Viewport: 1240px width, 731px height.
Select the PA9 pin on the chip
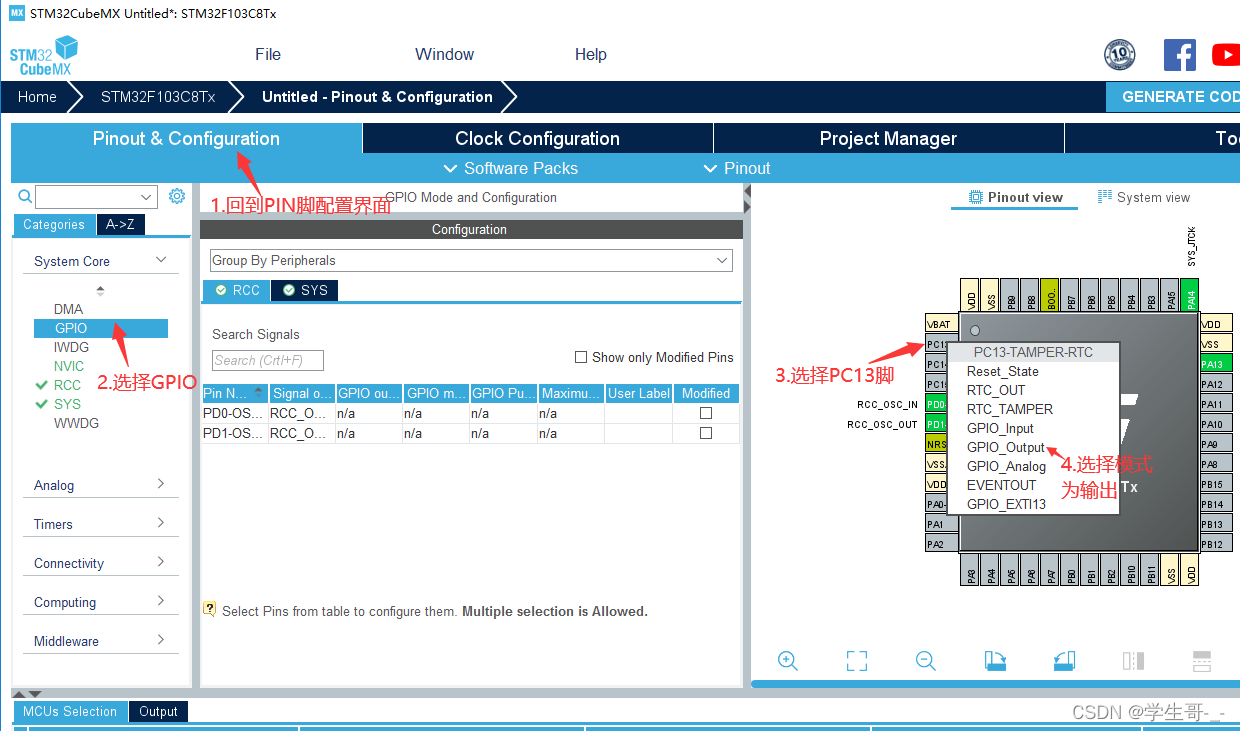pos(1215,444)
